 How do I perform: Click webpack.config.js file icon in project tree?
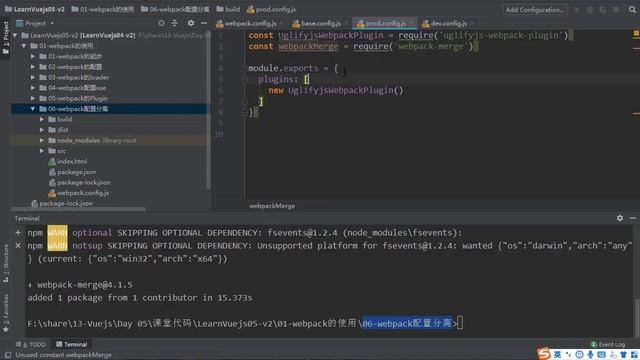coord(52,193)
